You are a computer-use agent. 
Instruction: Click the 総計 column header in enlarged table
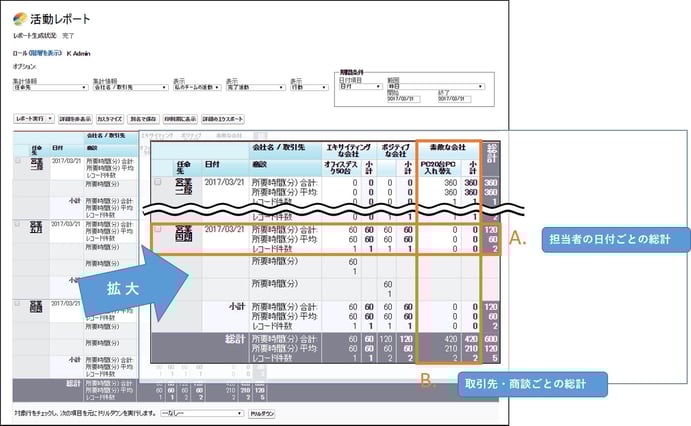491,154
